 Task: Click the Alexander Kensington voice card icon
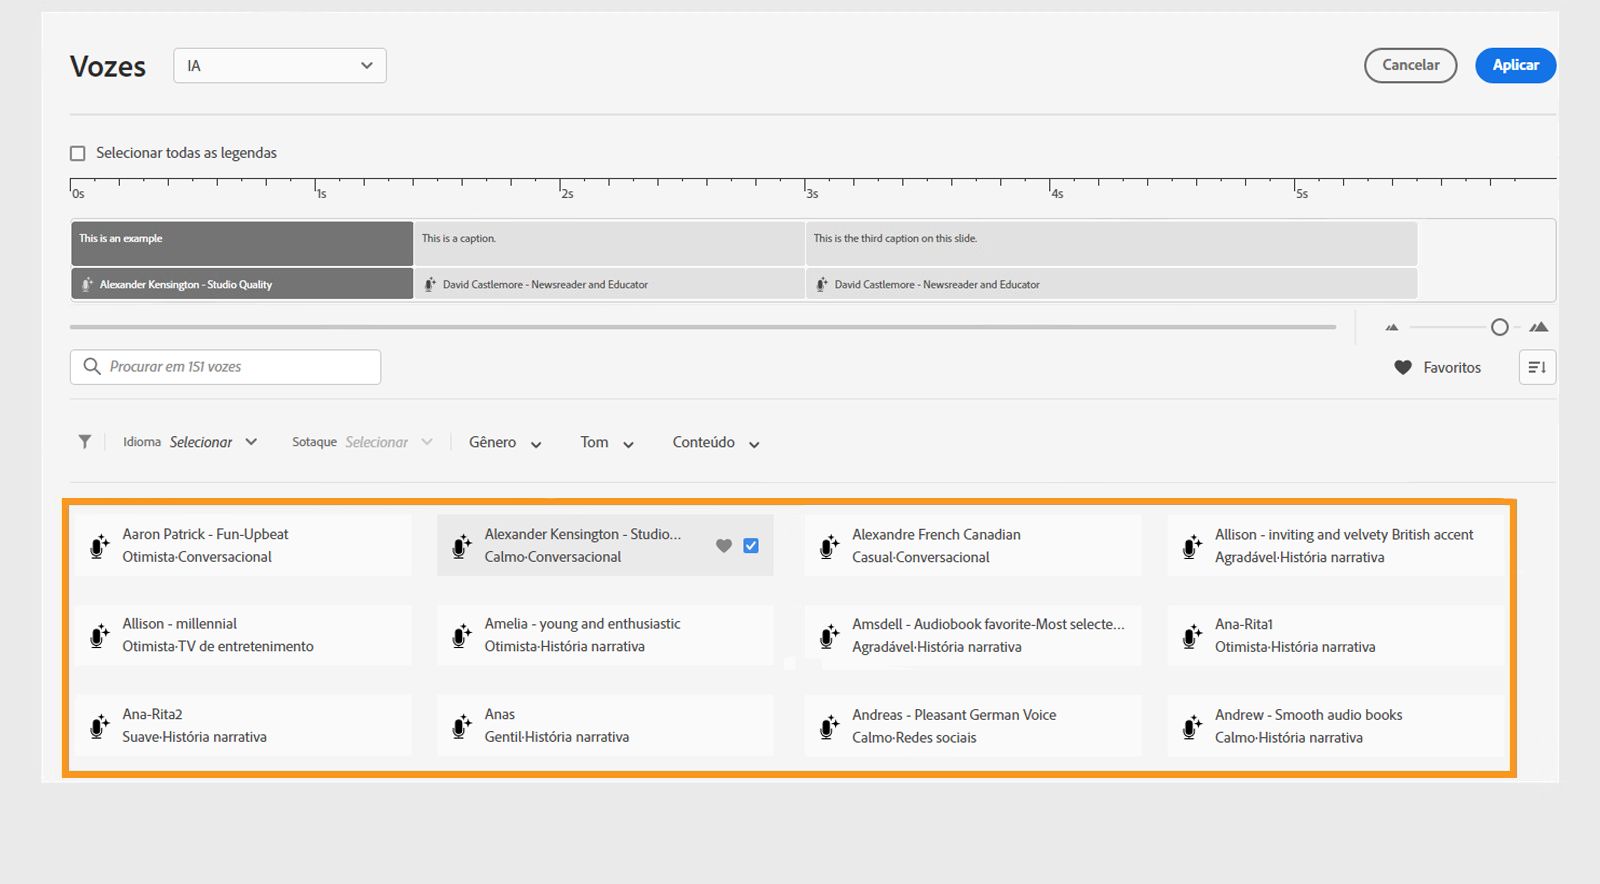pyautogui.click(x=461, y=546)
